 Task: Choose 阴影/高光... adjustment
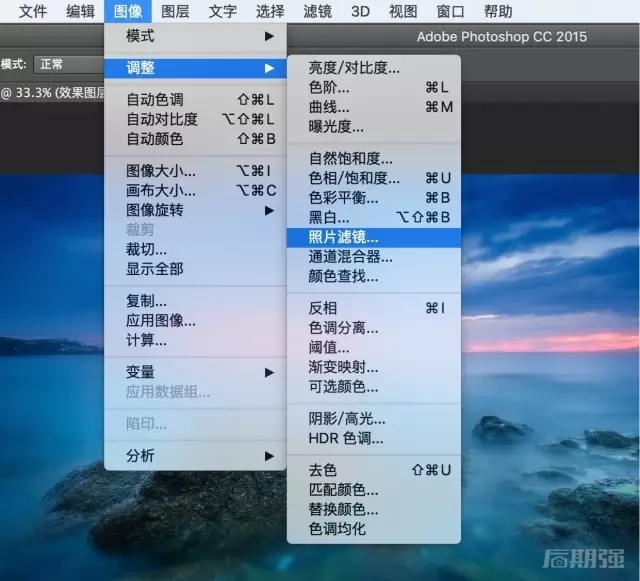[x=374, y=418]
